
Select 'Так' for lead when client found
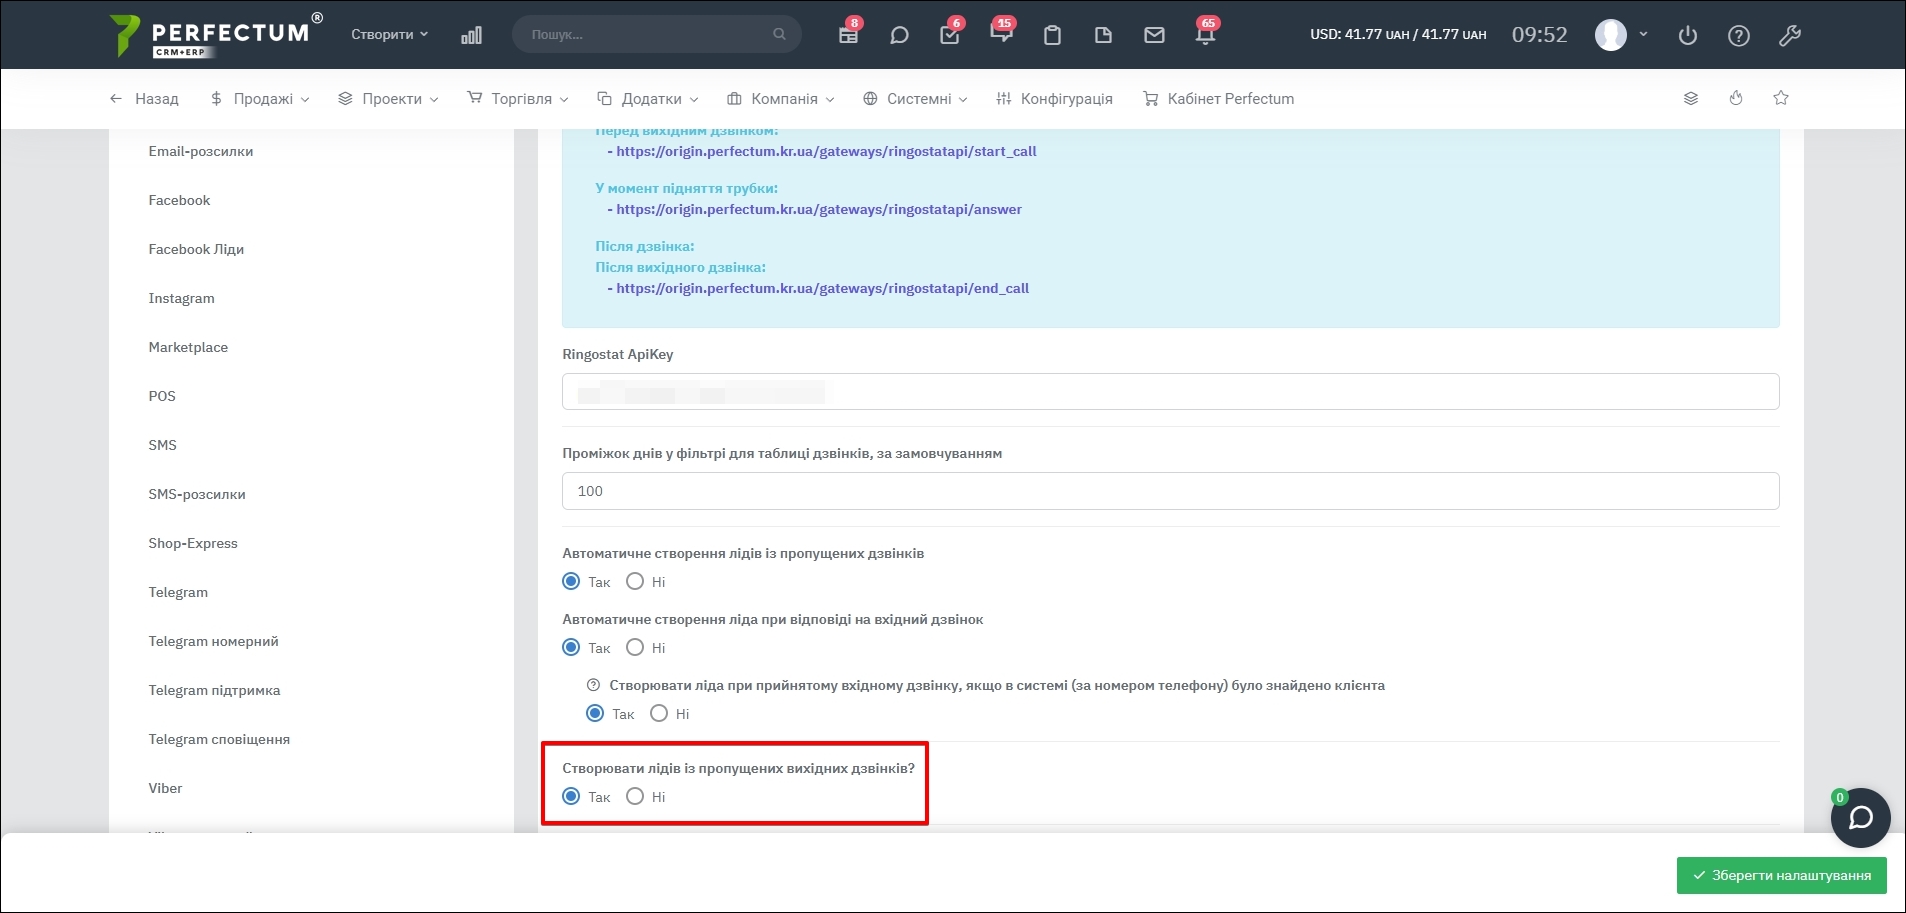[x=595, y=713]
